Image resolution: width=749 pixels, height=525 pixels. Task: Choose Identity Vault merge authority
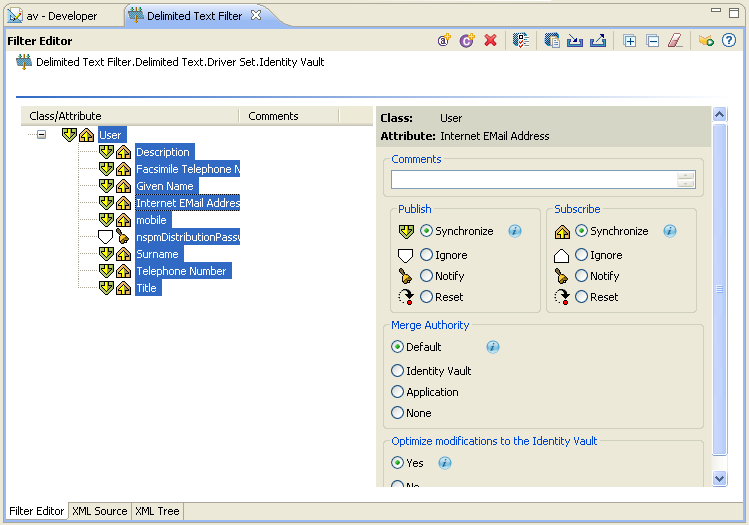(x=398, y=371)
